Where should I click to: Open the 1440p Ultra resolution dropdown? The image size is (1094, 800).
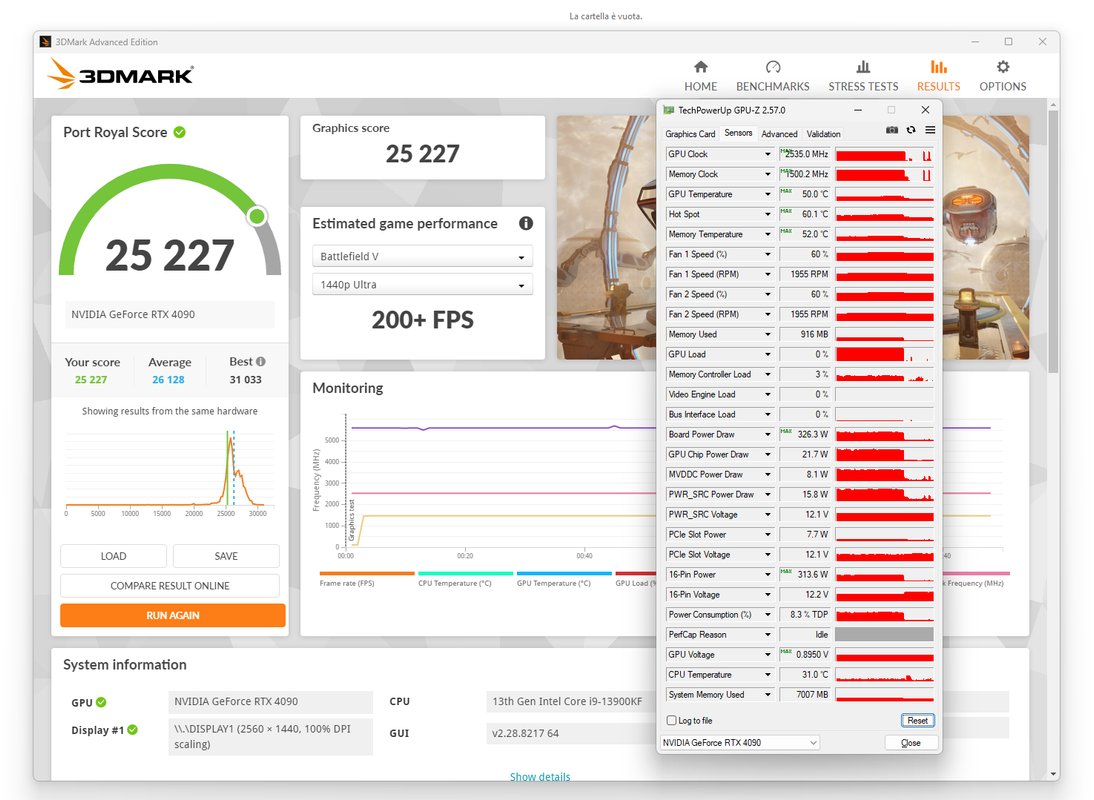(422, 285)
